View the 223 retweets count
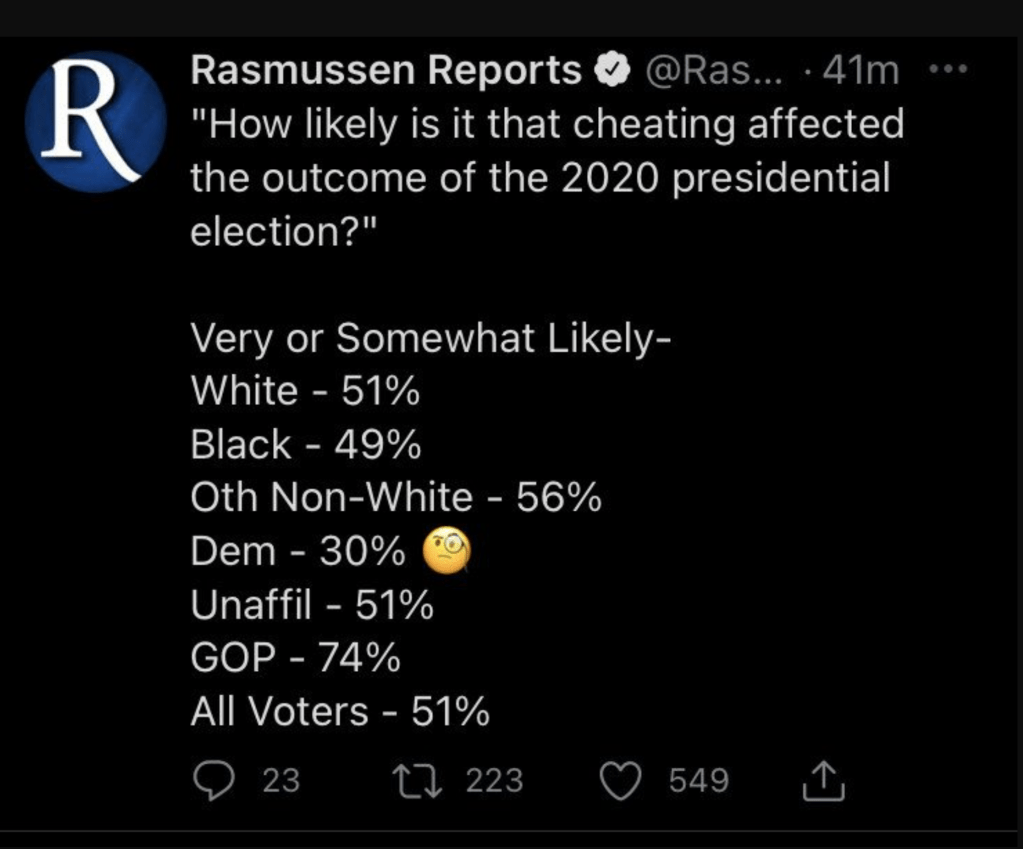The image size is (1023, 849). (x=494, y=781)
